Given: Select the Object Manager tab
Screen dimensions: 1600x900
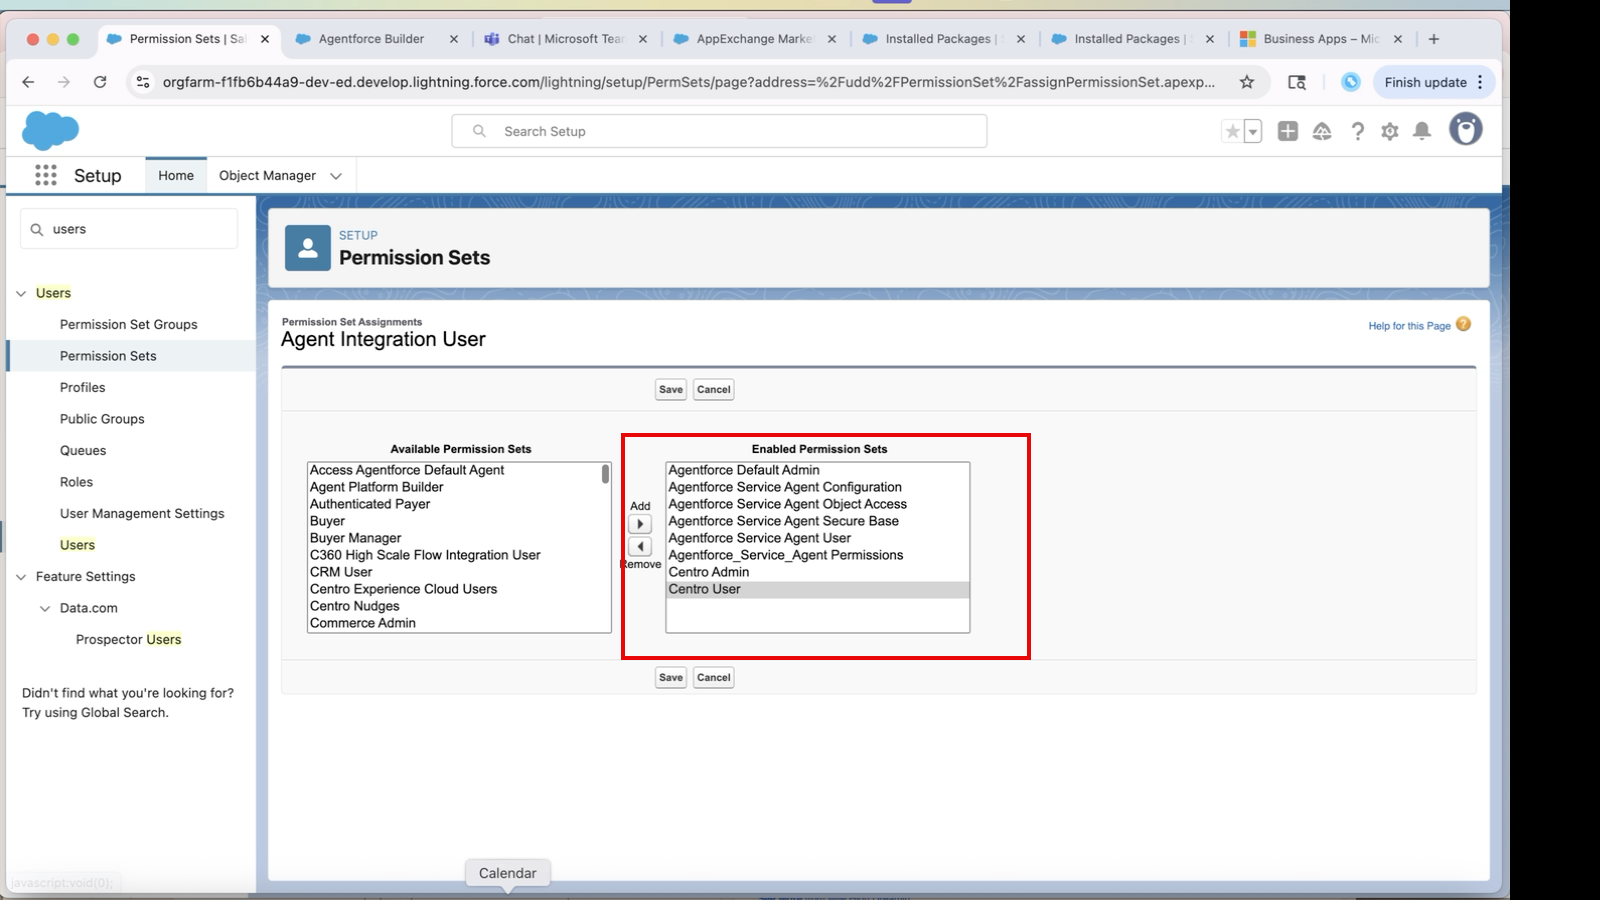Looking at the screenshot, I should coord(267,175).
